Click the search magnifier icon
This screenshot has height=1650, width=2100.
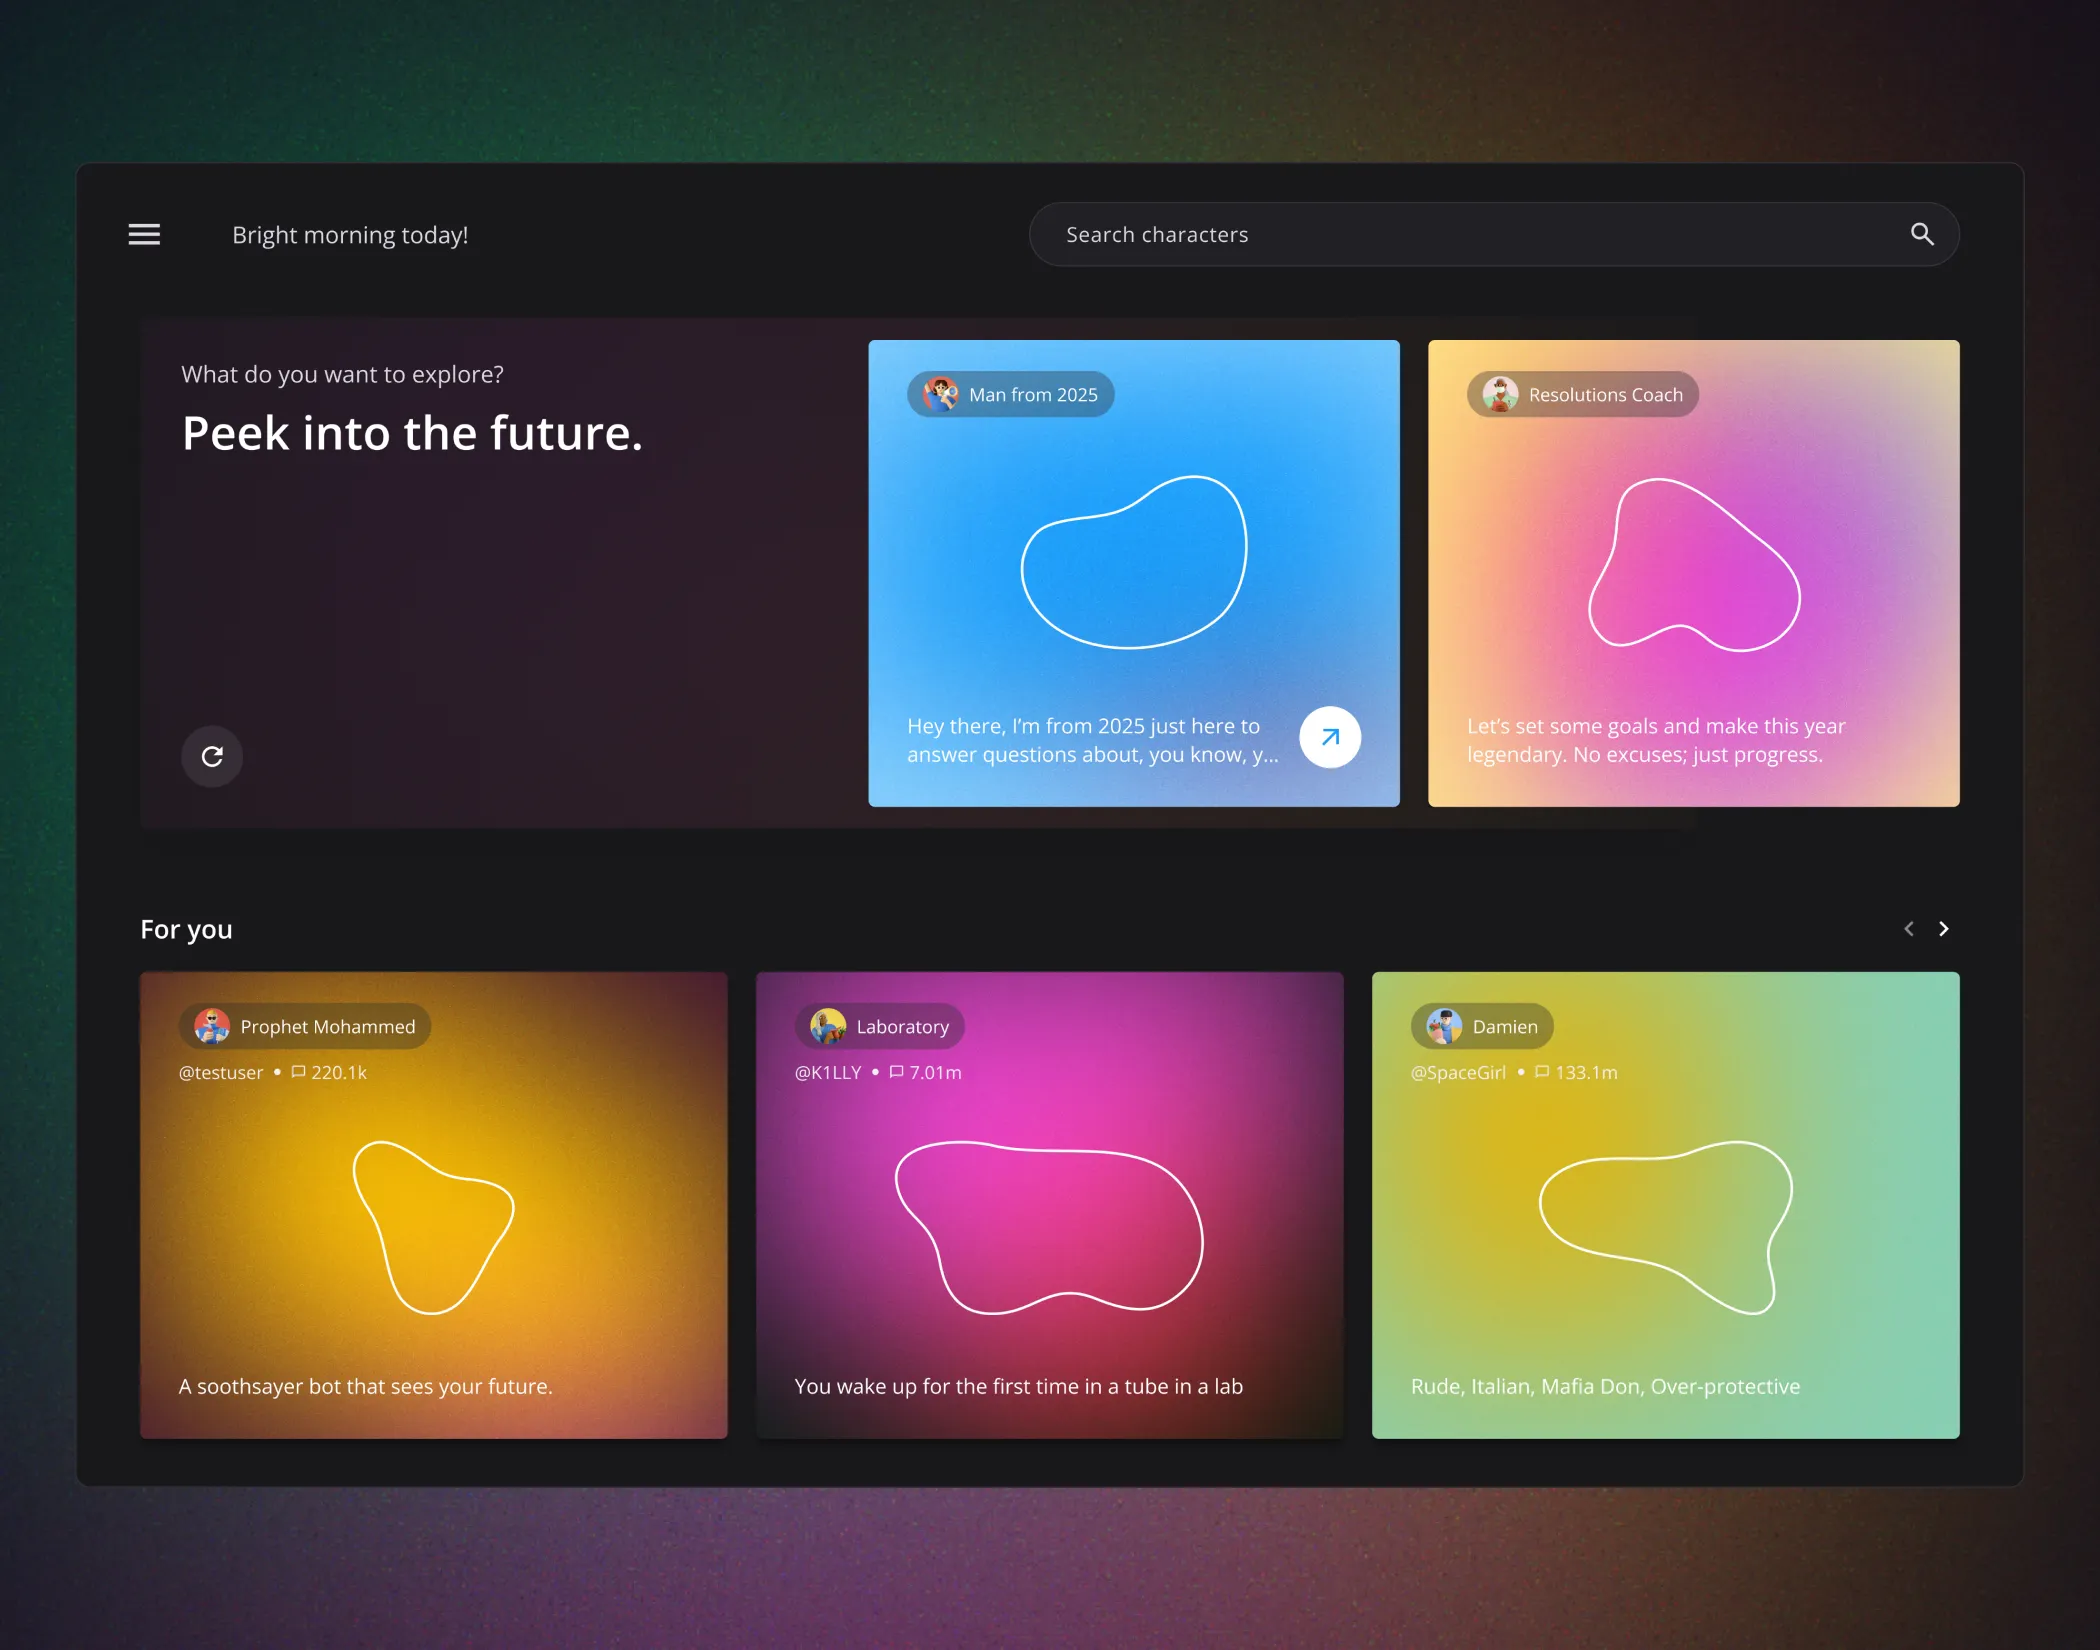point(1921,234)
